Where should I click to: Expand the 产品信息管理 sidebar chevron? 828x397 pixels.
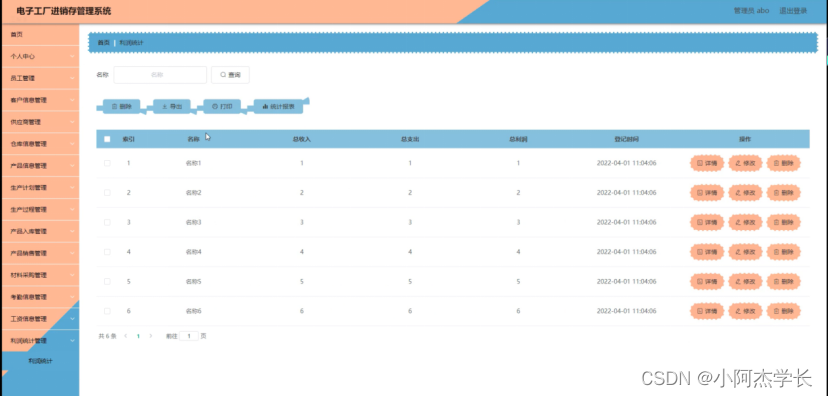click(72, 166)
